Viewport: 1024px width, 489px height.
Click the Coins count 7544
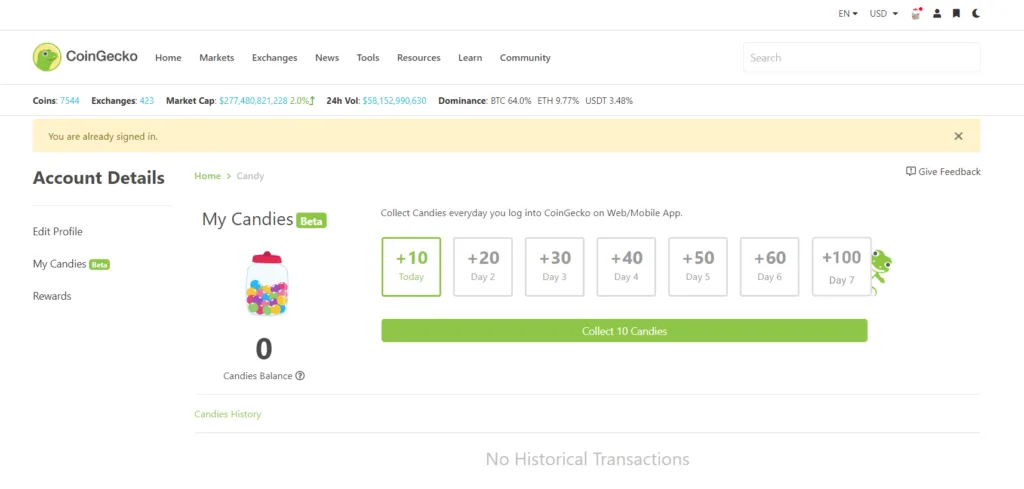tap(69, 101)
